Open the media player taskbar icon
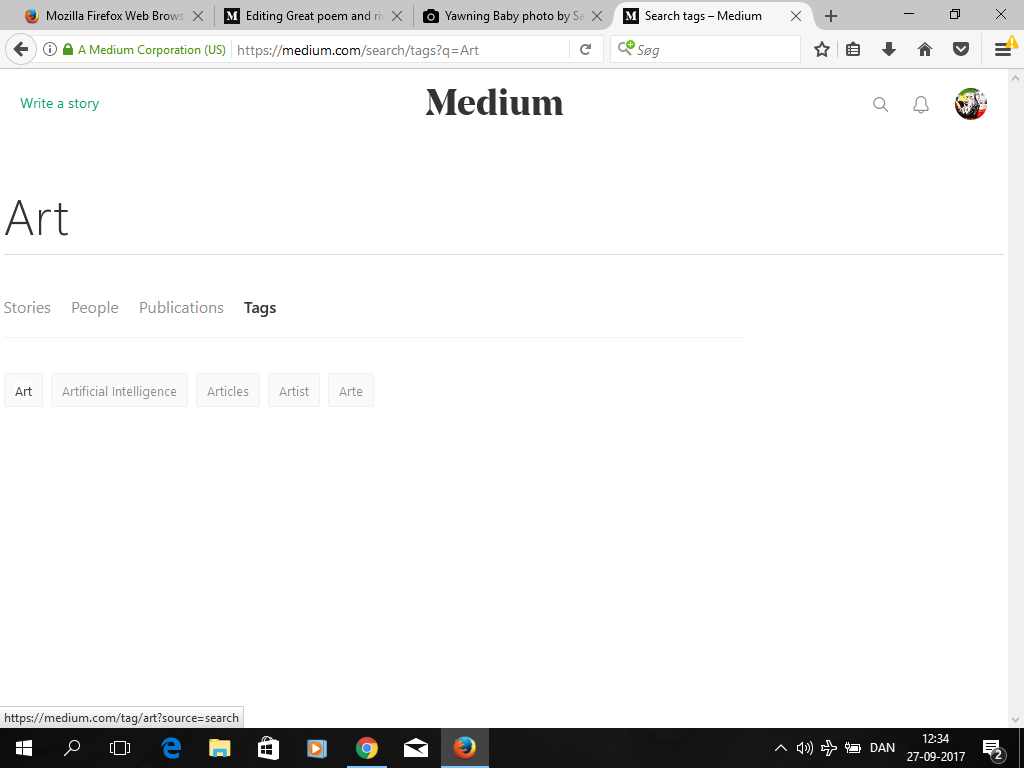 pyautogui.click(x=317, y=748)
